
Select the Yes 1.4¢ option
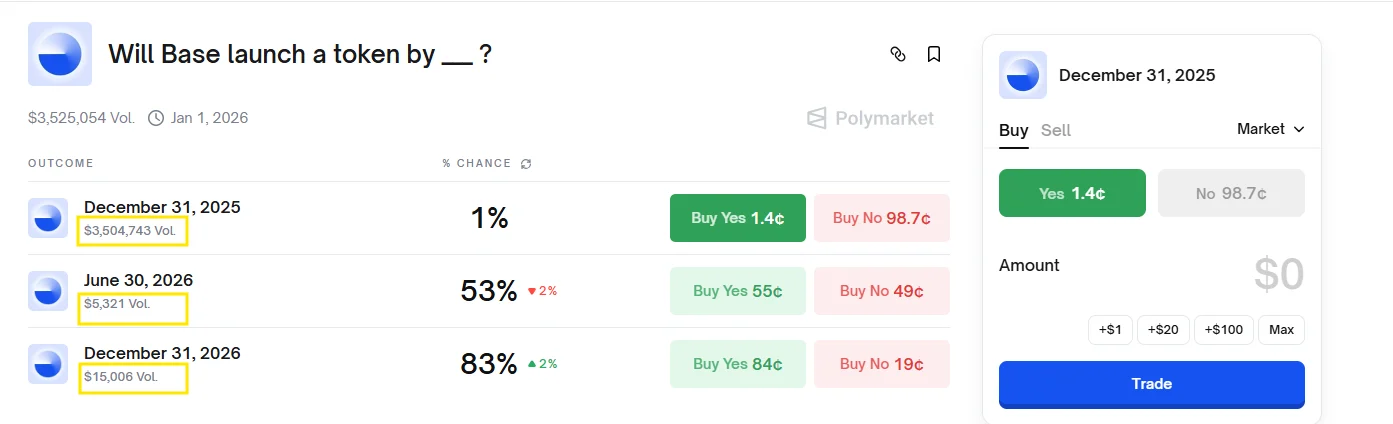click(1071, 193)
